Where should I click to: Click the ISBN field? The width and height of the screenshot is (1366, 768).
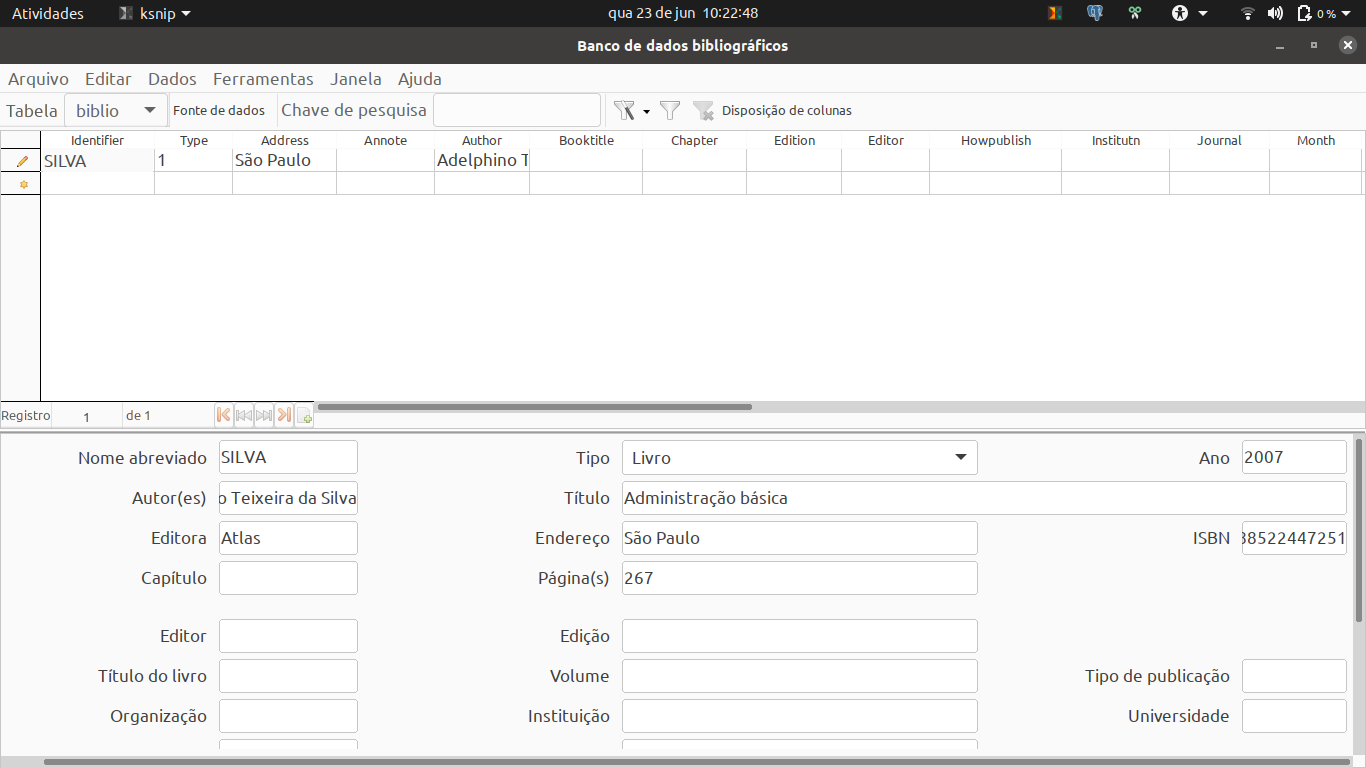click(x=1294, y=538)
